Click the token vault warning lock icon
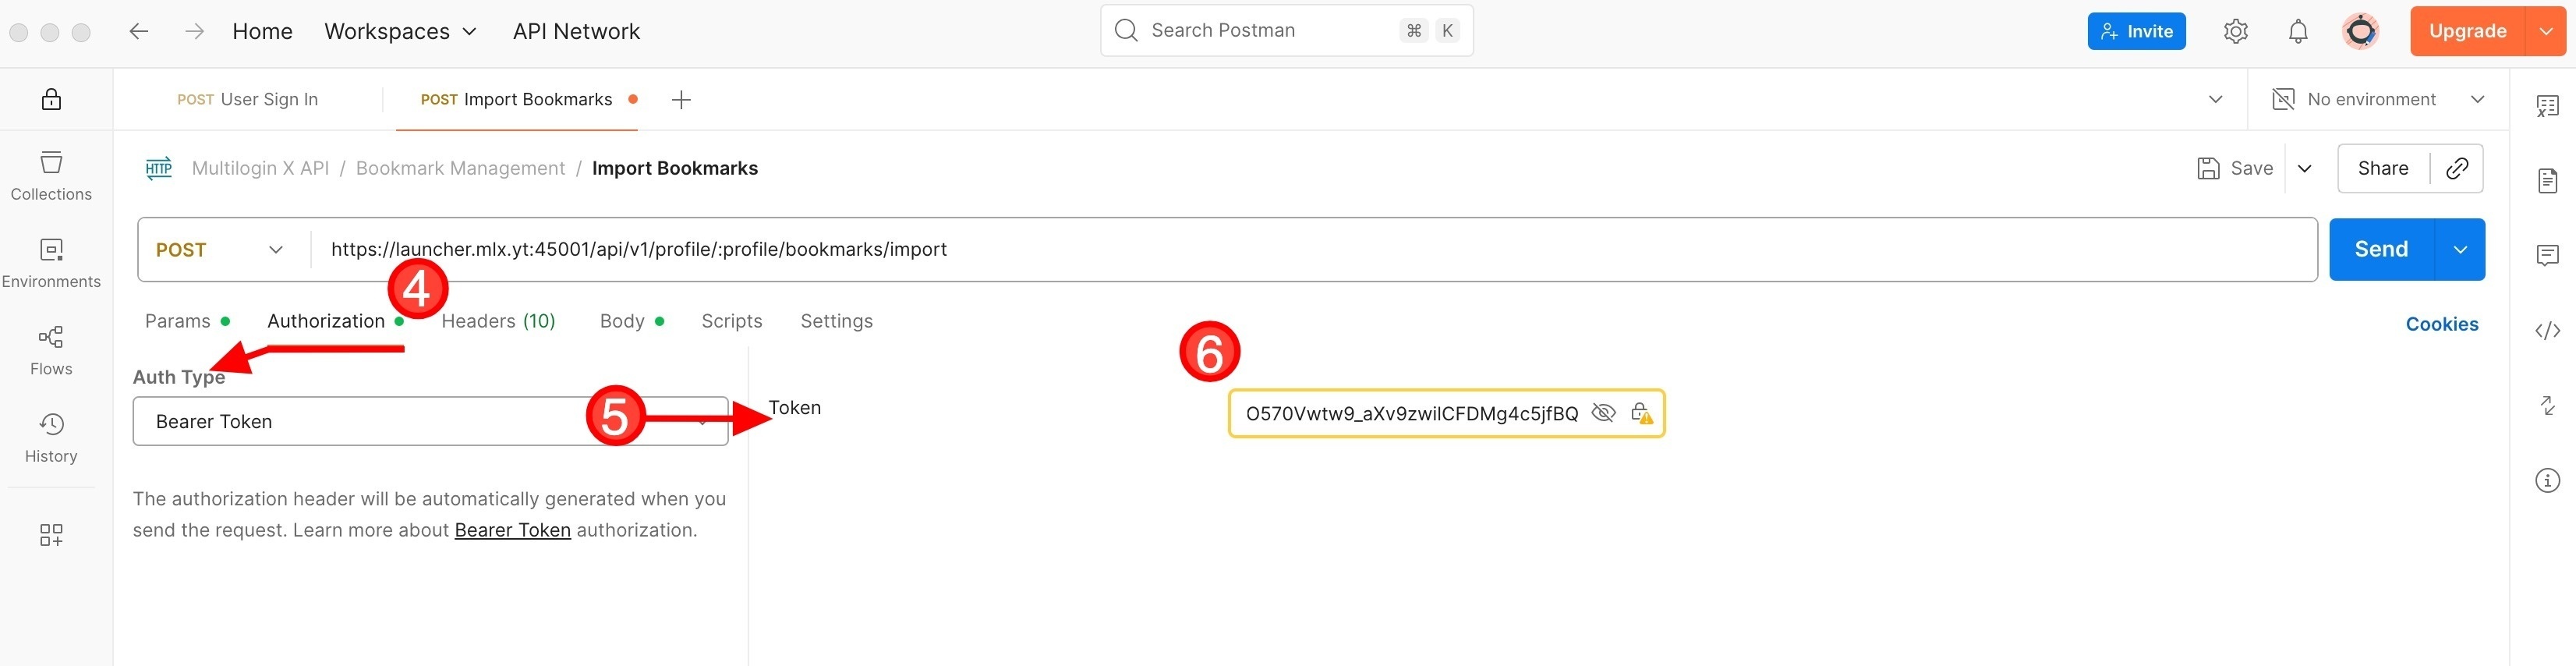This screenshot has height=666, width=2576. click(1643, 412)
